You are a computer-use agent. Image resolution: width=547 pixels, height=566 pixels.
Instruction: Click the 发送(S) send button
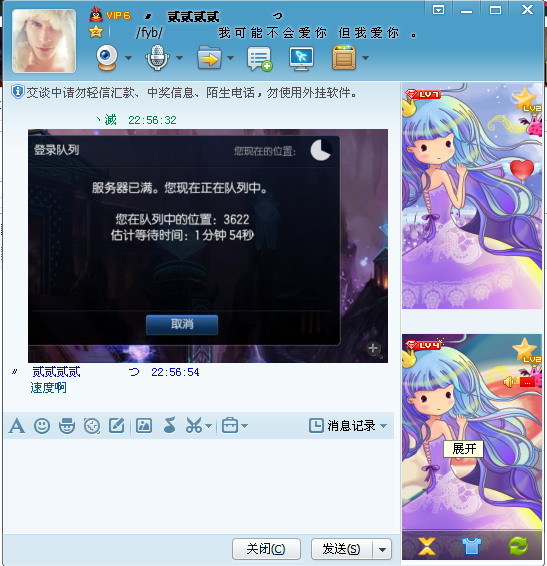342,549
